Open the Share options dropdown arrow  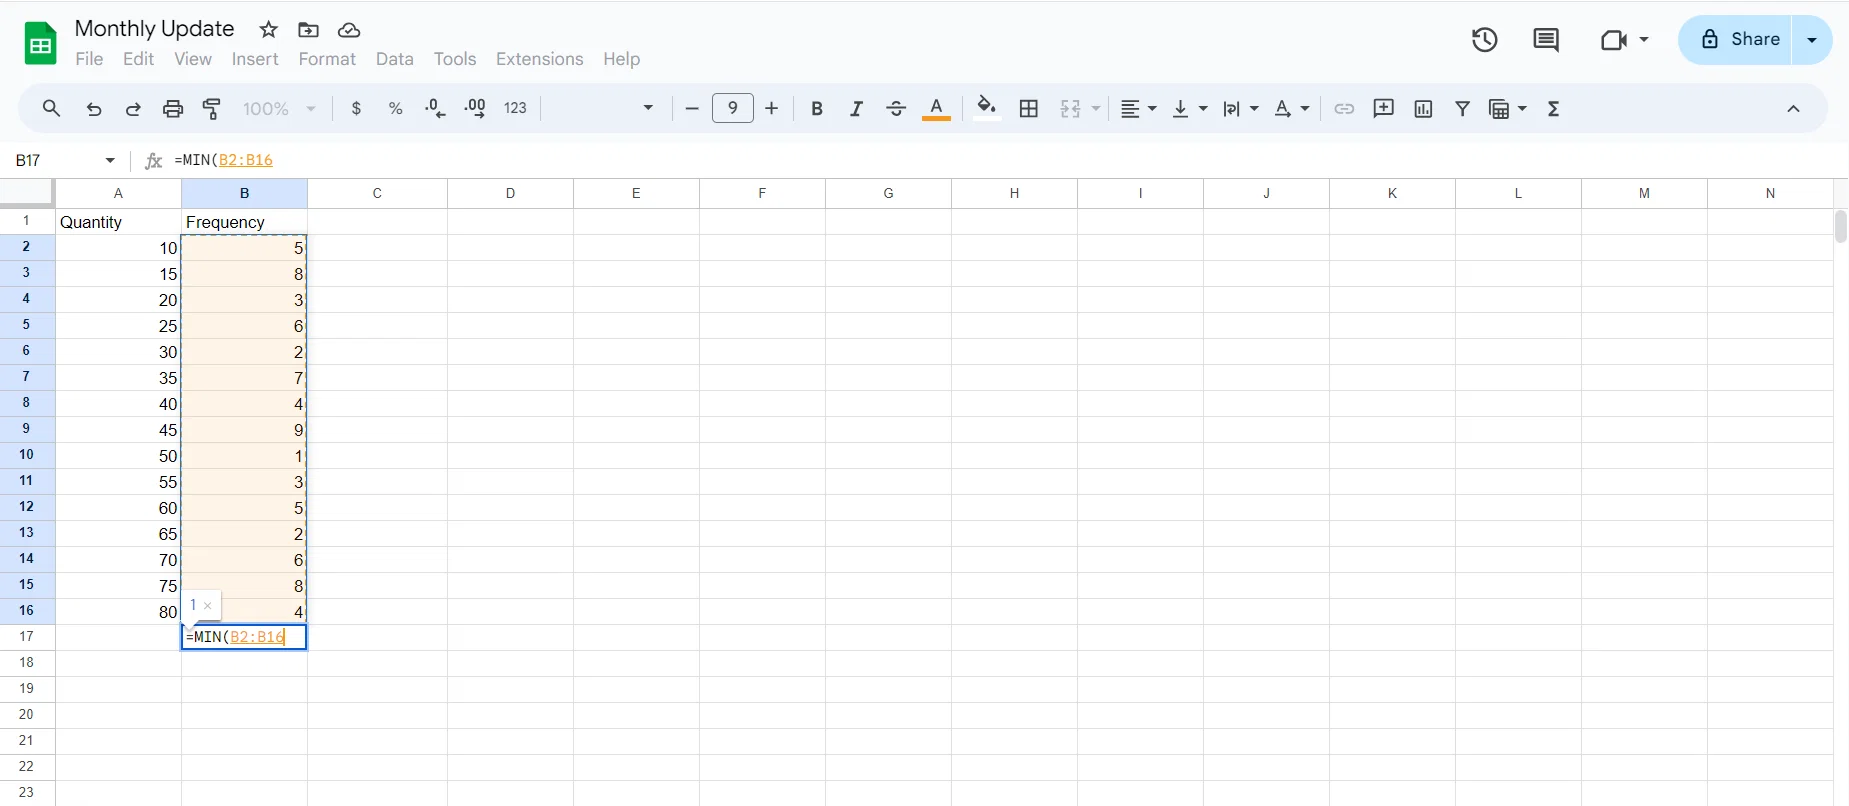click(x=1812, y=40)
